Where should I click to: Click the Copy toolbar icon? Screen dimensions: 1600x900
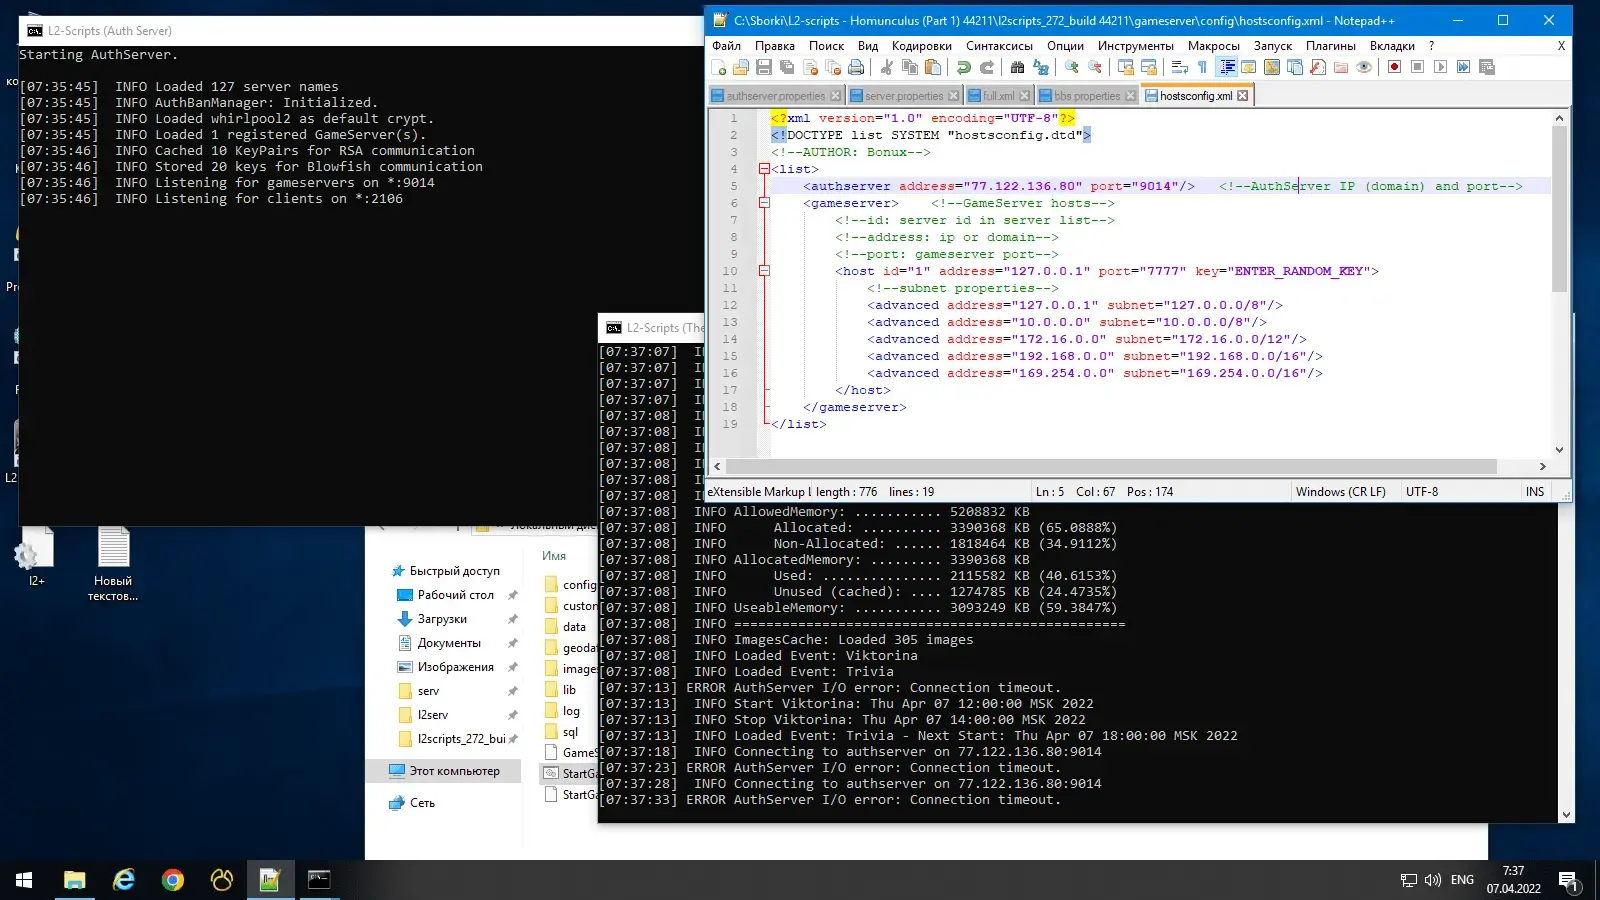(x=909, y=67)
